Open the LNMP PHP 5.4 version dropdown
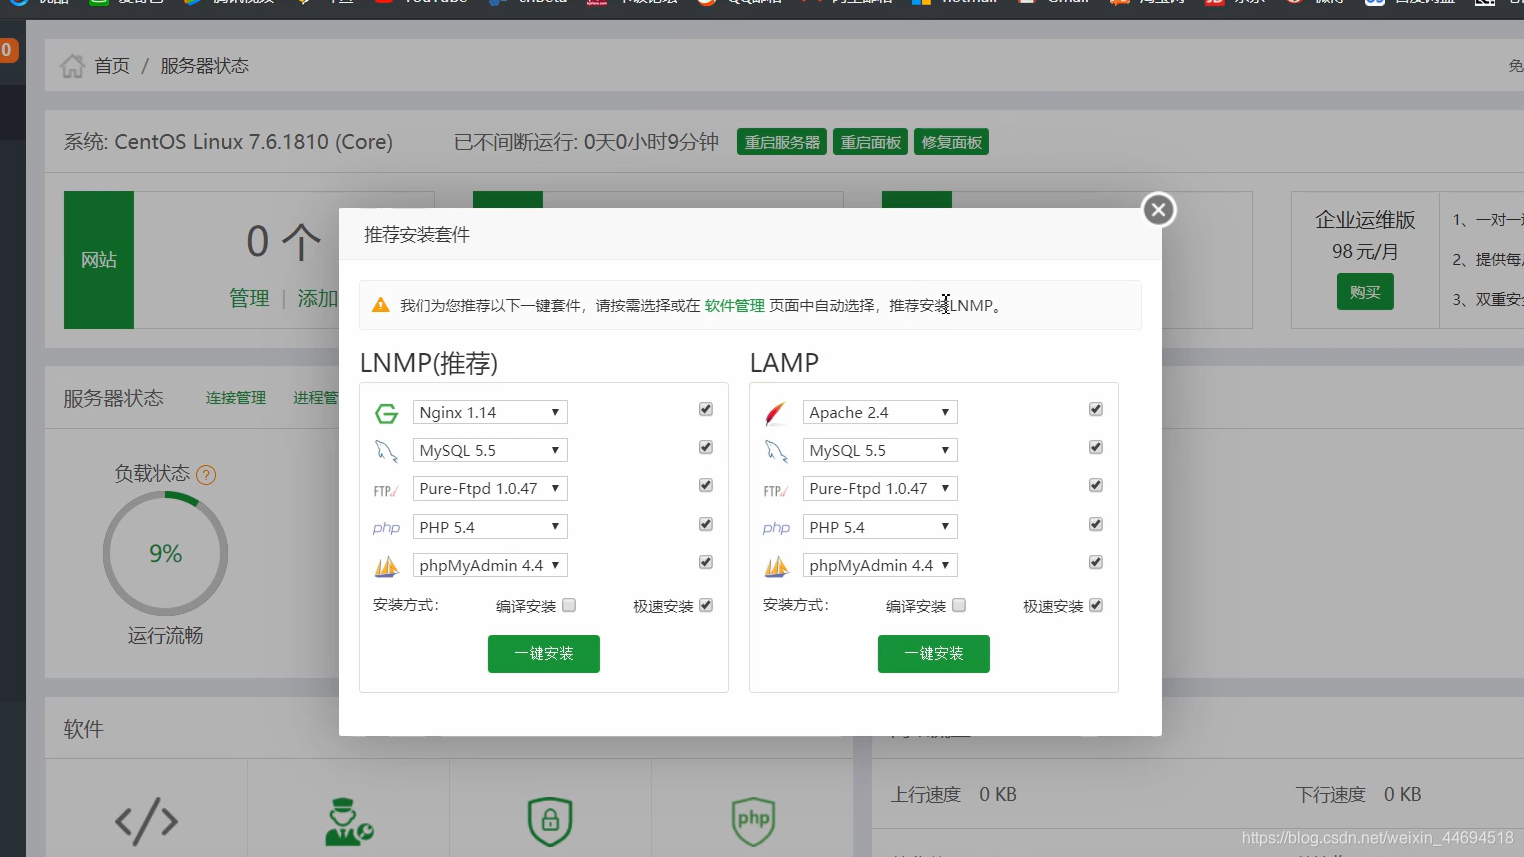The height and width of the screenshot is (857, 1524). (490, 527)
